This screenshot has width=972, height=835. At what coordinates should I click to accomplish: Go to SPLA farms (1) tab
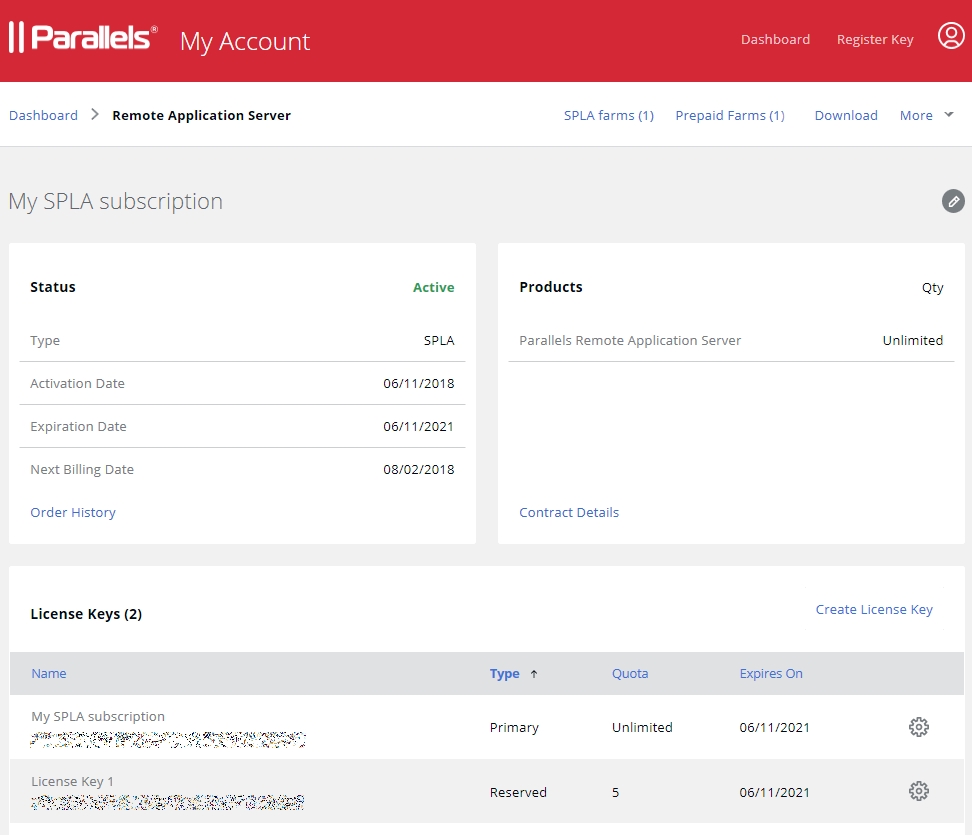(x=608, y=115)
